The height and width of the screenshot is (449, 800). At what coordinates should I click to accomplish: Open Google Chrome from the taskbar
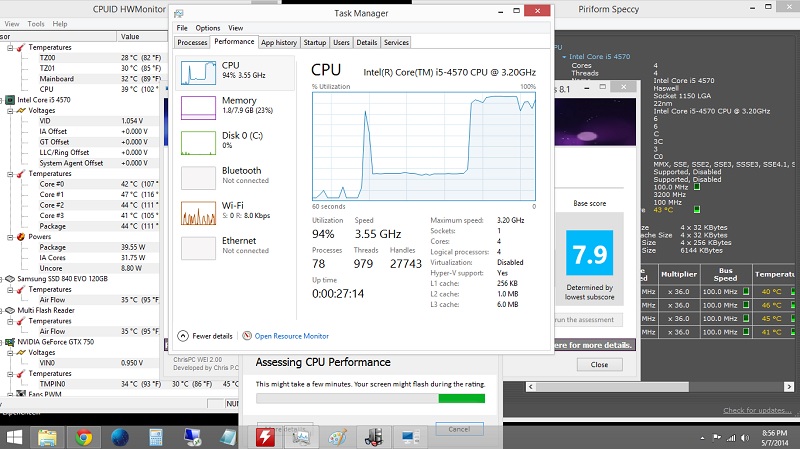point(84,437)
